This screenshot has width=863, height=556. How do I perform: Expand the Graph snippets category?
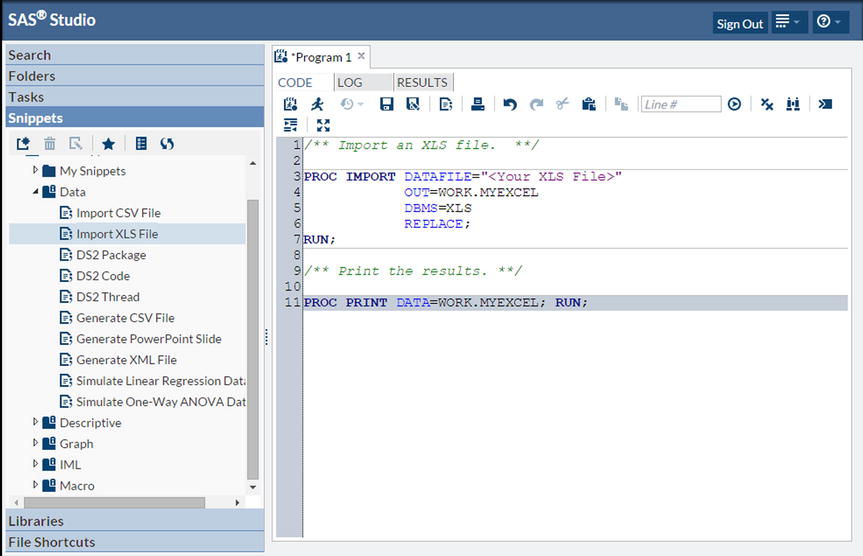pos(35,443)
